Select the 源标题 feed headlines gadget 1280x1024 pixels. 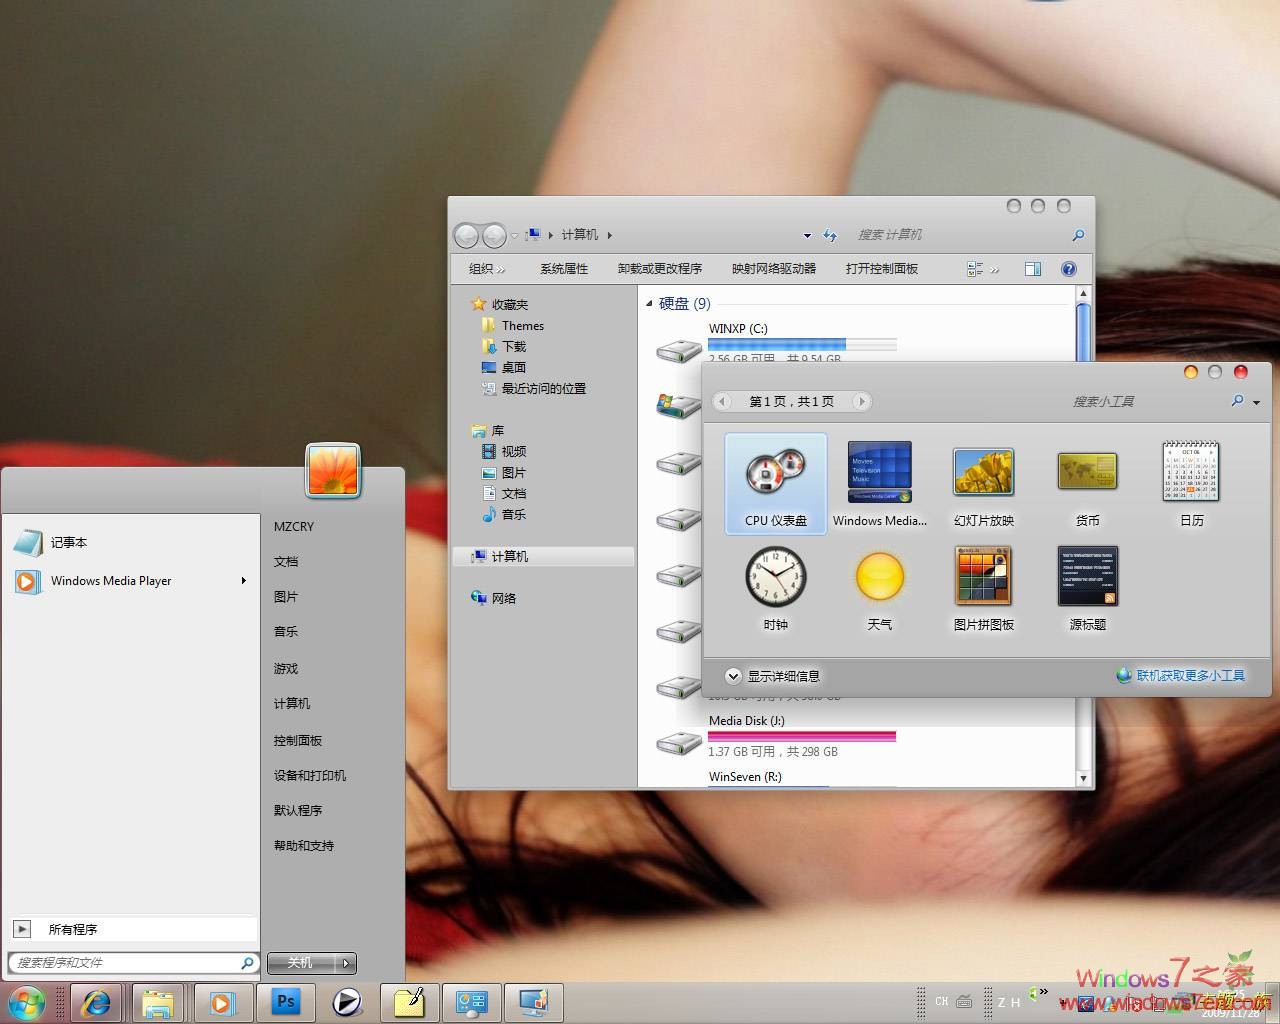1087,587
